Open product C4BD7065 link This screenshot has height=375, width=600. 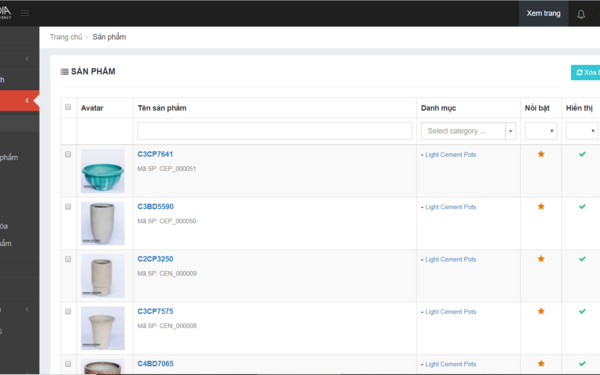(155, 364)
